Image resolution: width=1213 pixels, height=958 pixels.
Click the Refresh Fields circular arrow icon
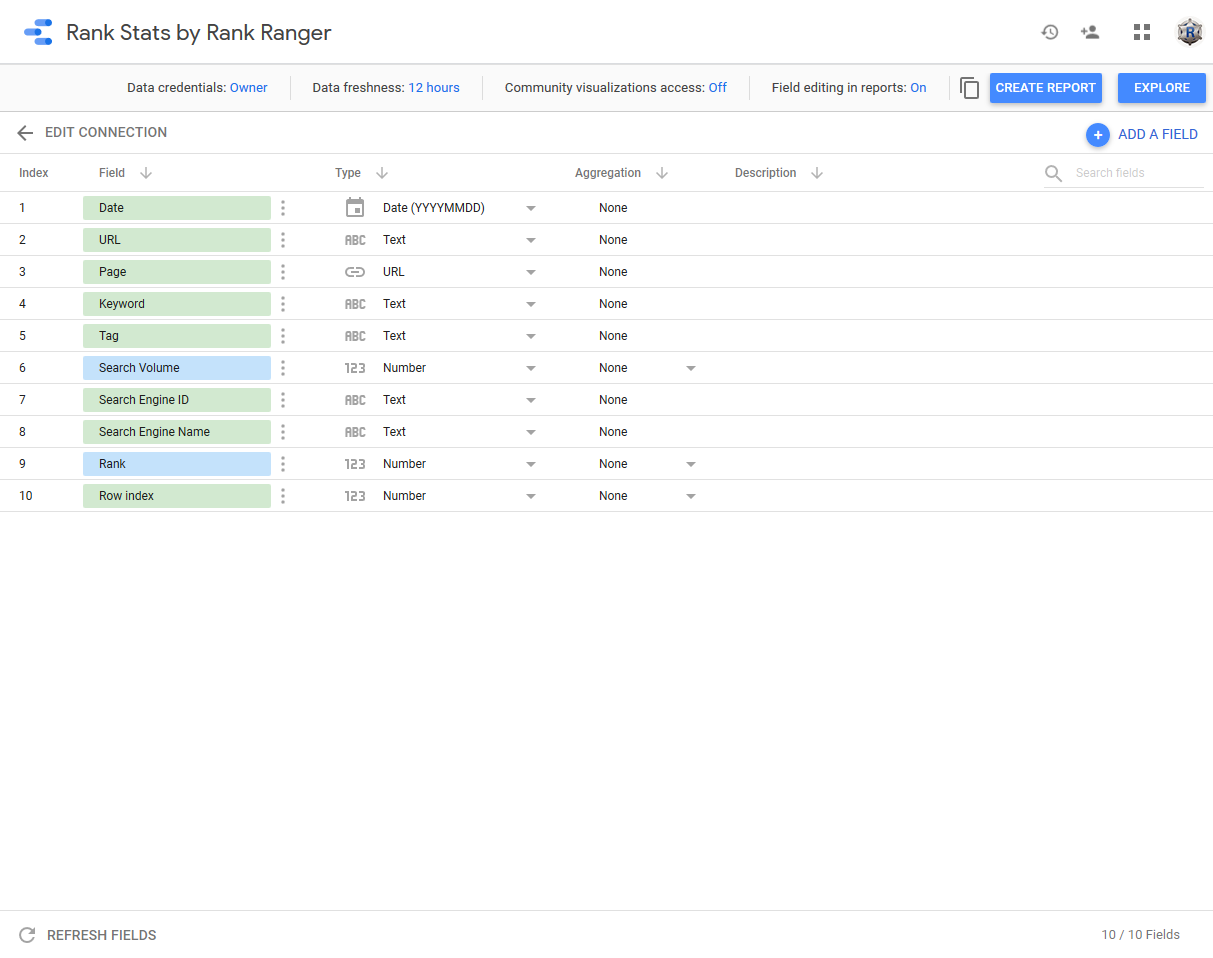pyautogui.click(x=27, y=935)
